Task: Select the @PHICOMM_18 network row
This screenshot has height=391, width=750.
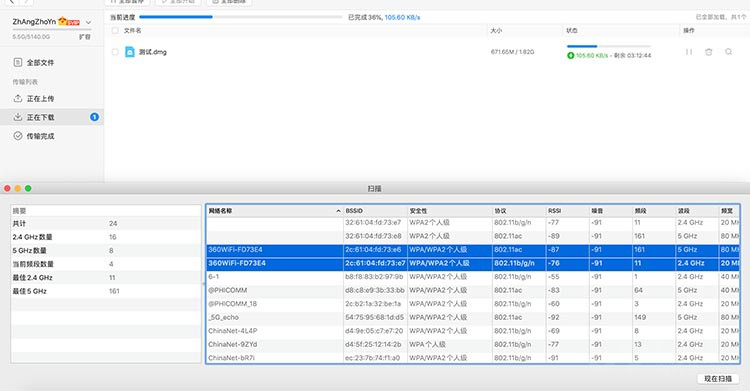Action: 473,304
